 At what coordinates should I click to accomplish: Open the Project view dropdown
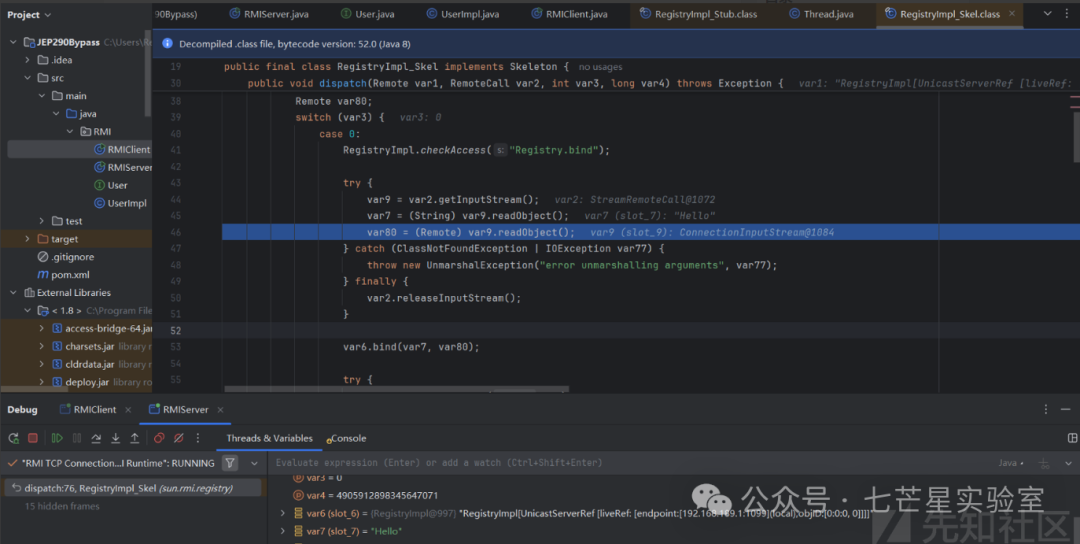point(29,14)
